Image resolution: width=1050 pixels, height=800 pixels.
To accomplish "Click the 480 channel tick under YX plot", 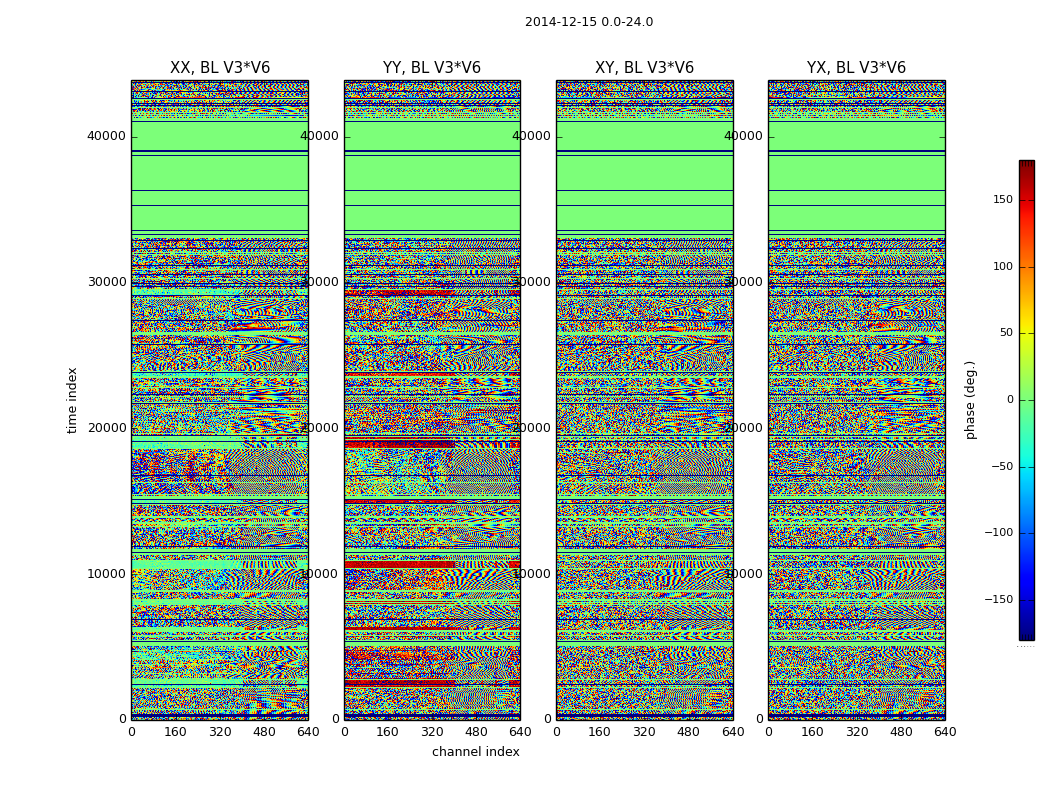I will pos(901,732).
